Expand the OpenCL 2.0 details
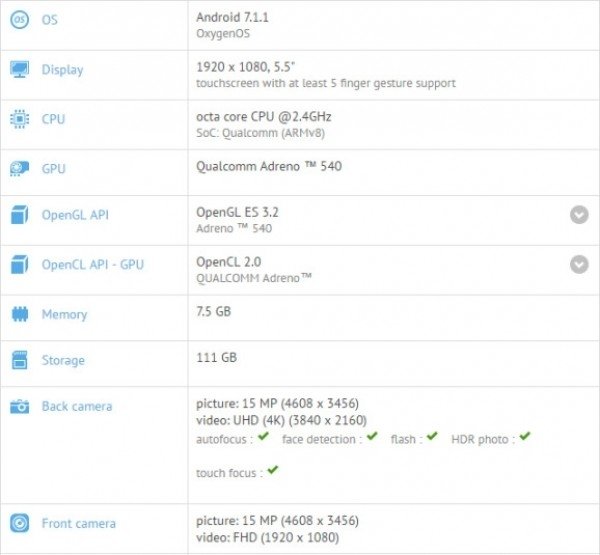This screenshot has height=555, width=600. (x=579, y=264)
